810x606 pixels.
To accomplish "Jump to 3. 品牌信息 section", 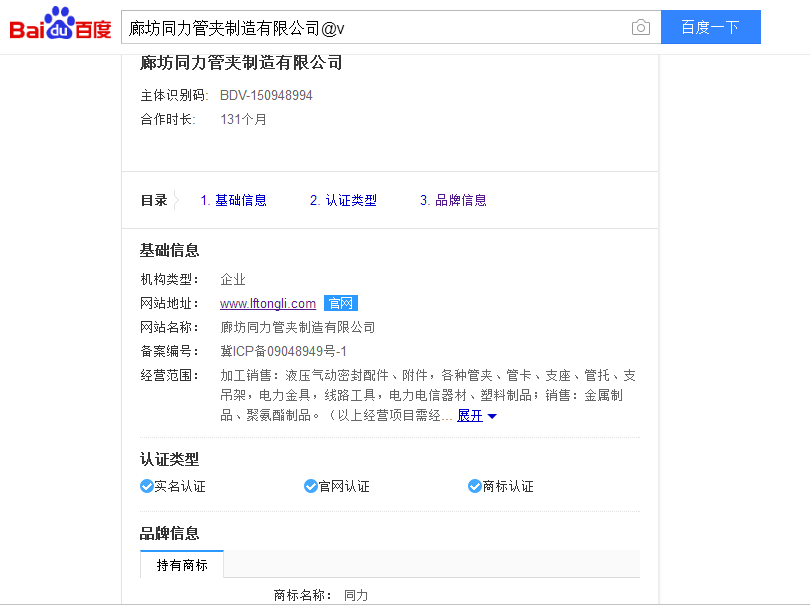I will [x=453, y=200].
